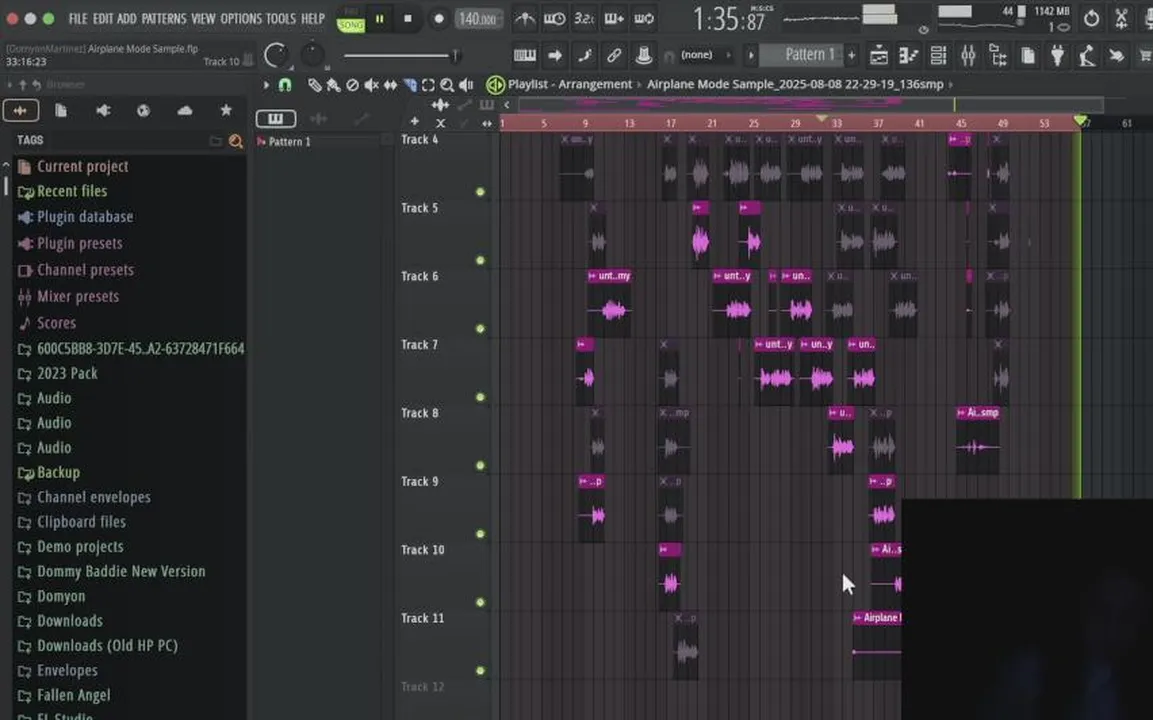Screen dimensions: 1153x720
Task: Toggle loop recording icon
Action: tap(644, 19)
